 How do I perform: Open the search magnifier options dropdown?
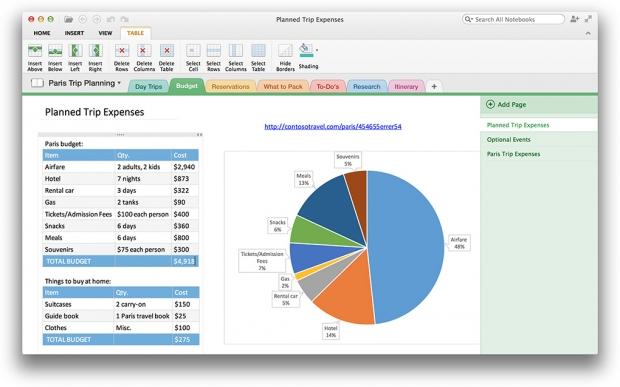click(x=469, y=19)
